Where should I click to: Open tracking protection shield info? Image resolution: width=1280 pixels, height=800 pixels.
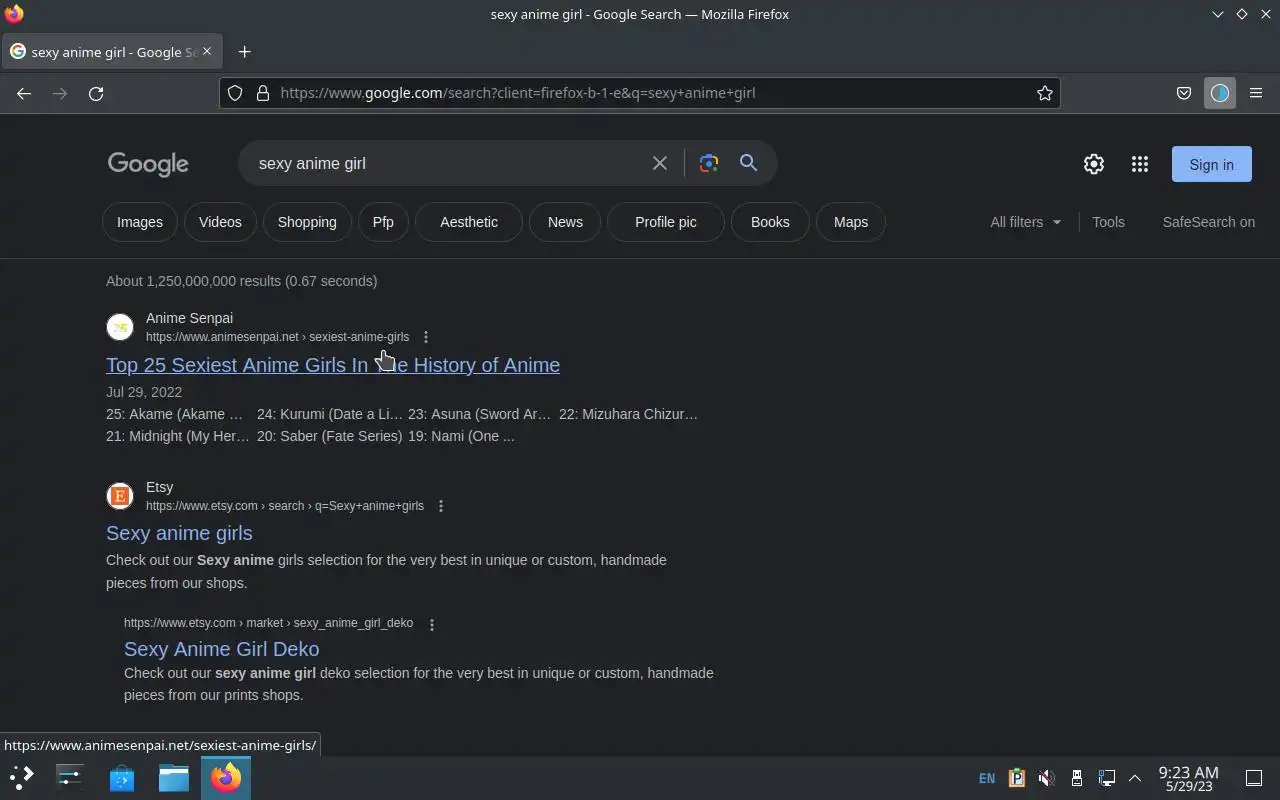tap(235, 93)
